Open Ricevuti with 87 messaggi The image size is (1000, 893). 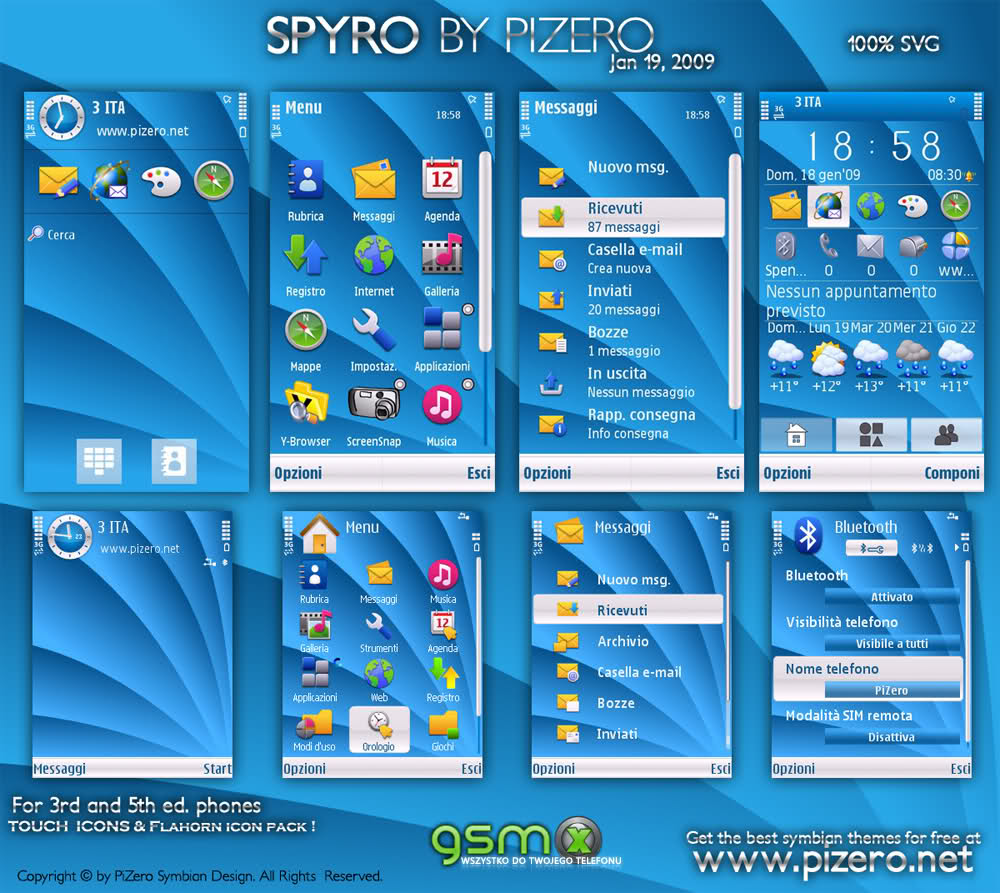pyautogui.click(x=623, y=217)
